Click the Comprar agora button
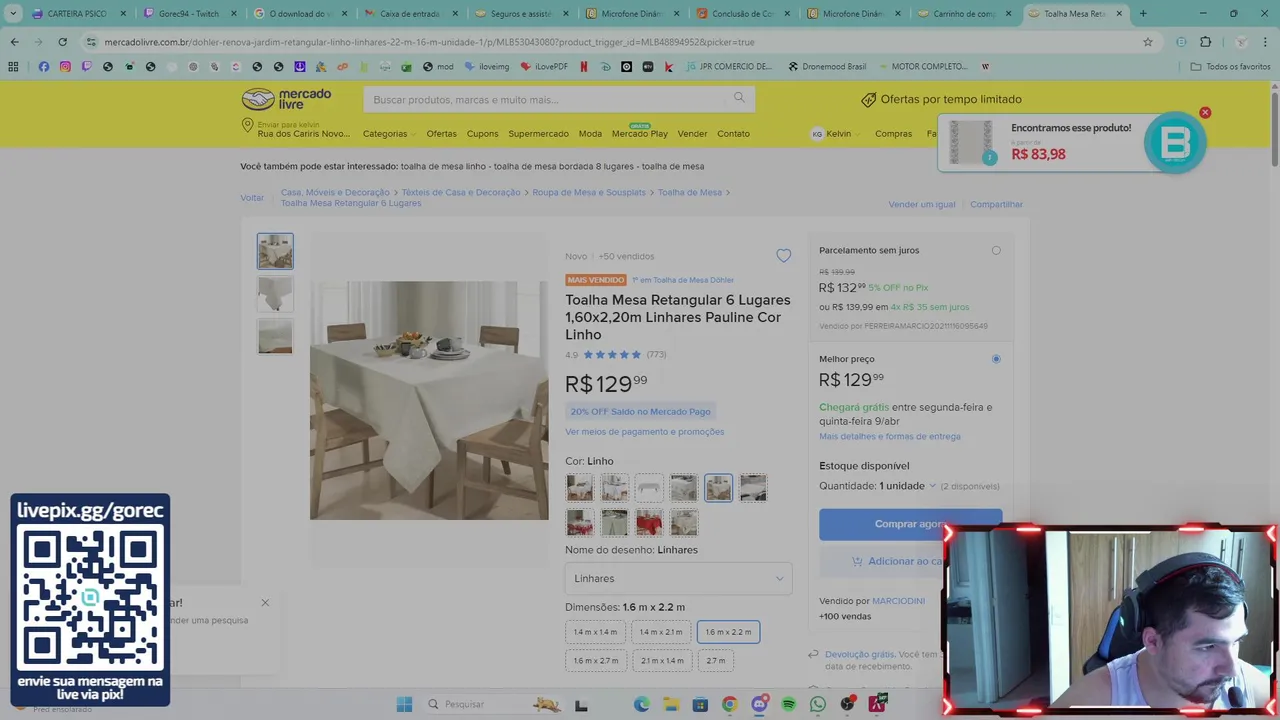 pyautogui.click(x=910, y=524)
